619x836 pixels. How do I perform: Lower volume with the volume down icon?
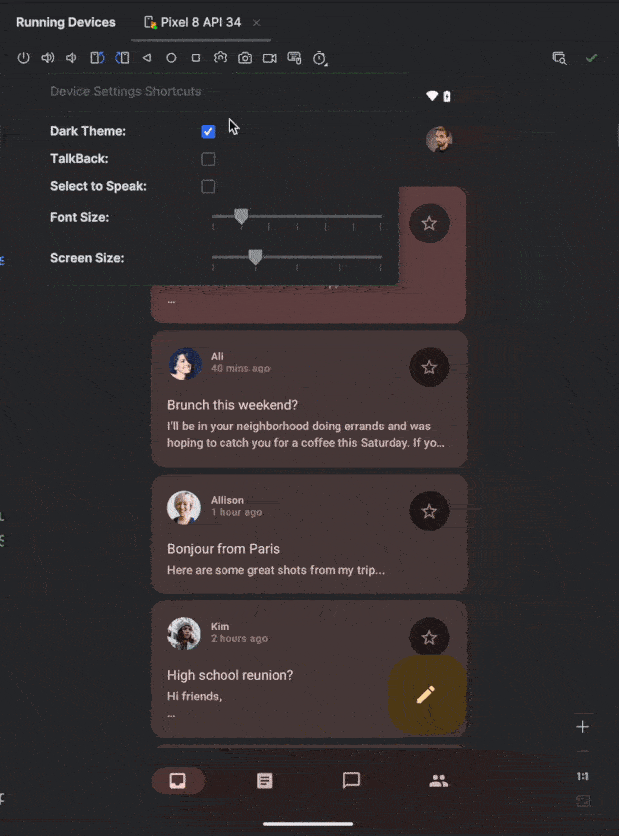click(71, 58)
